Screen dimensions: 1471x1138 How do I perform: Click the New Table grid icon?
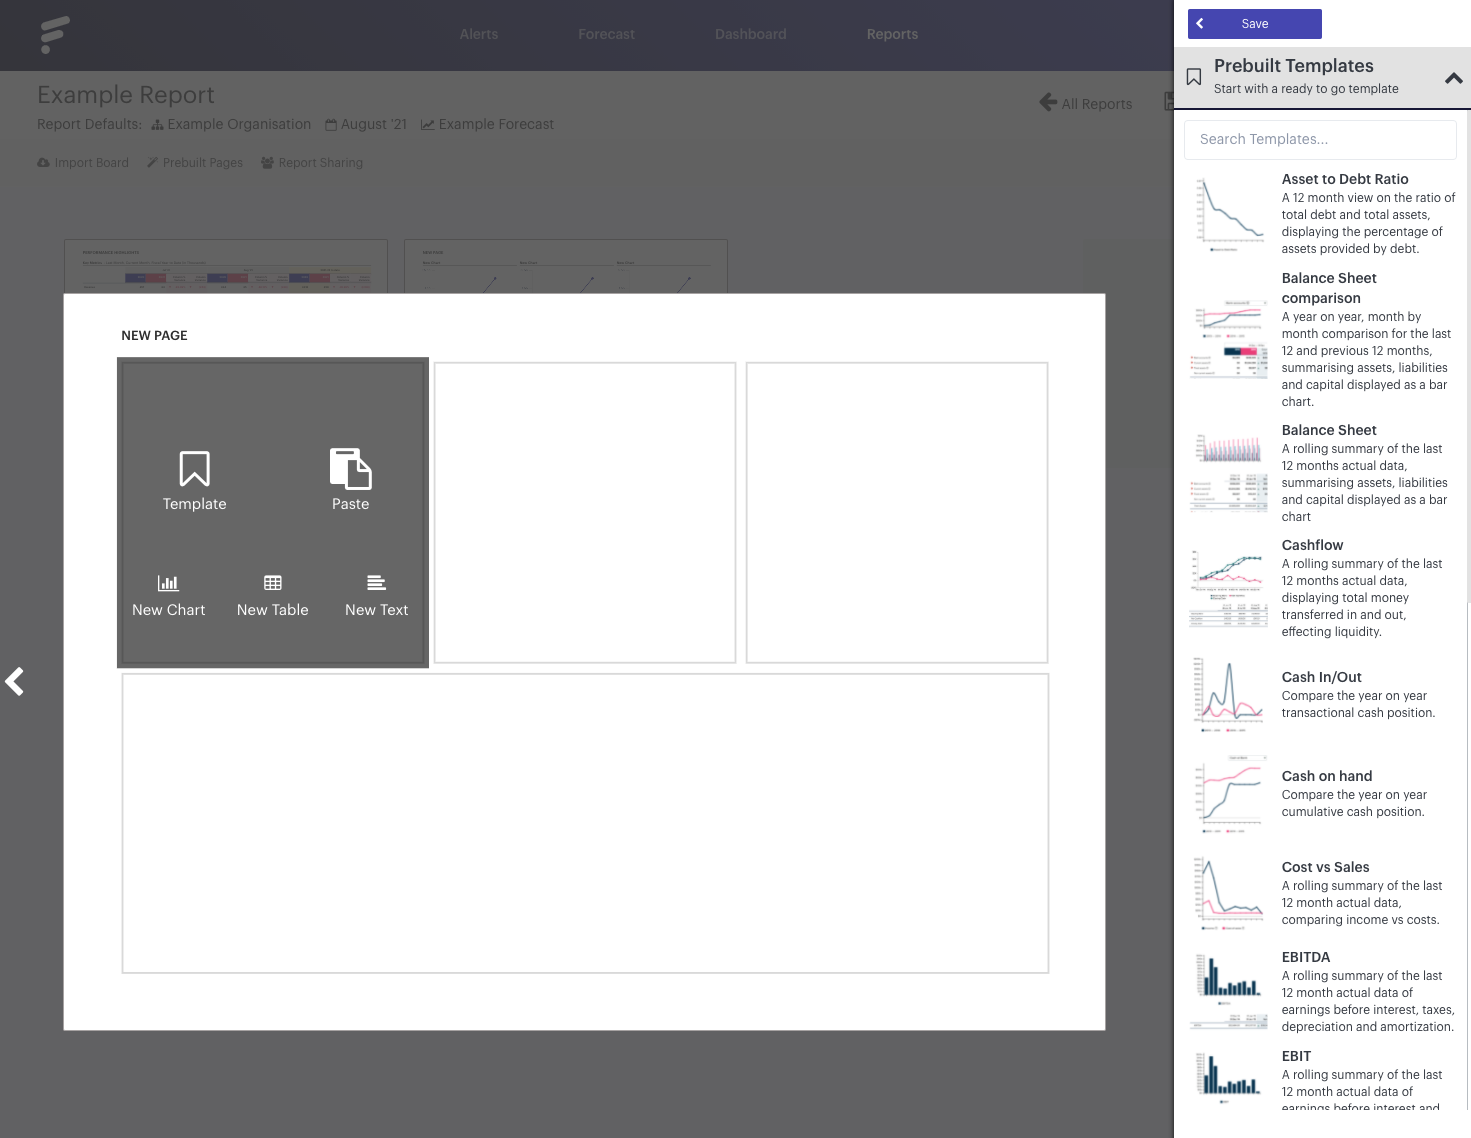273,582
